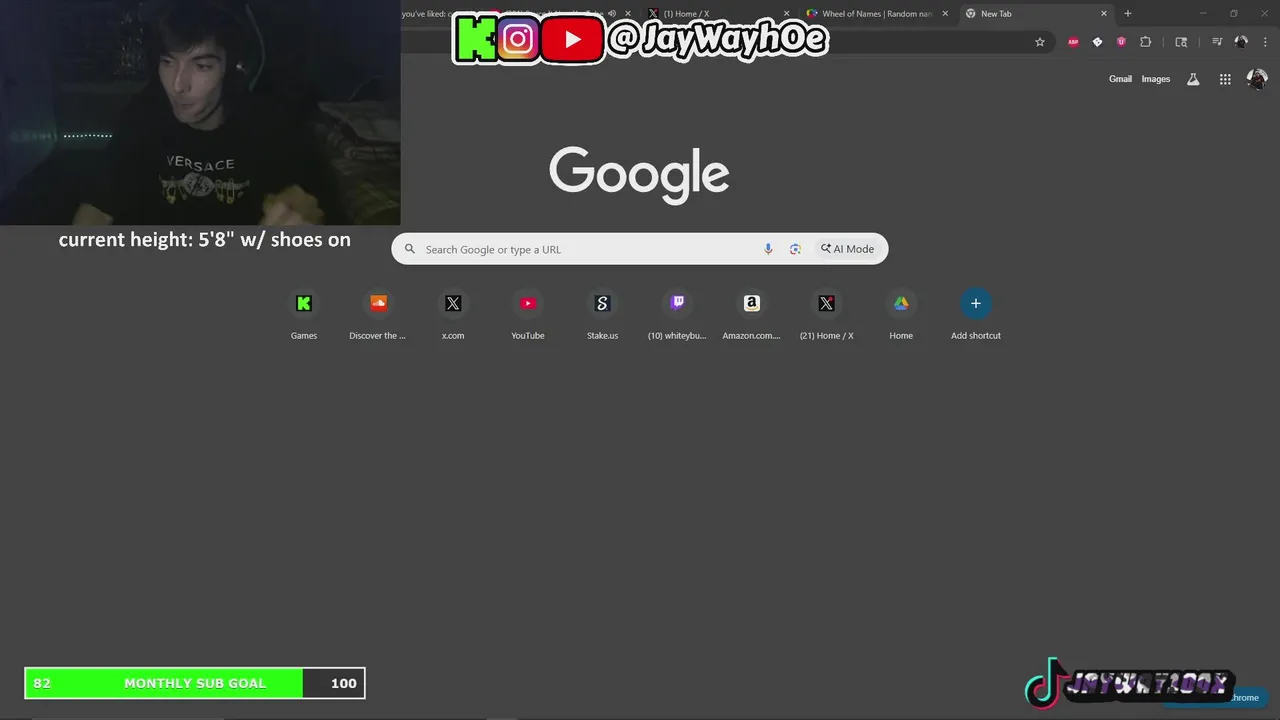Open the AdBlock Plus extension
The height and width of the screenshot is (720, 1280).
point(1073,42)
